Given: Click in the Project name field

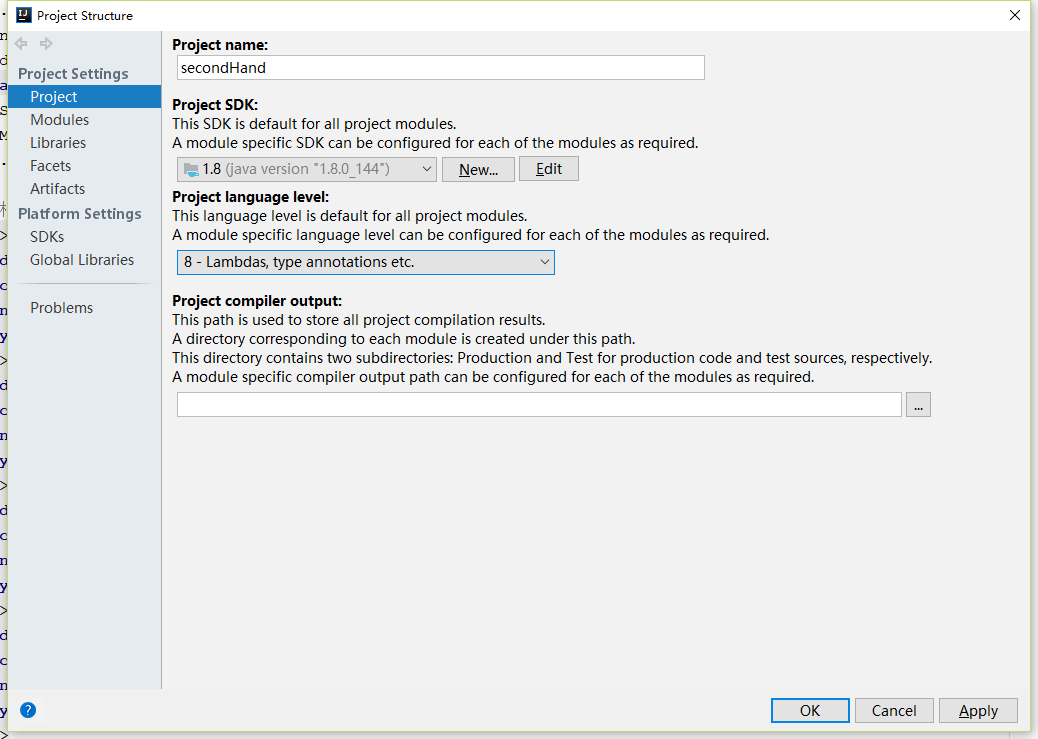Looking at the screenshot, I should click(x=440, y=68).
